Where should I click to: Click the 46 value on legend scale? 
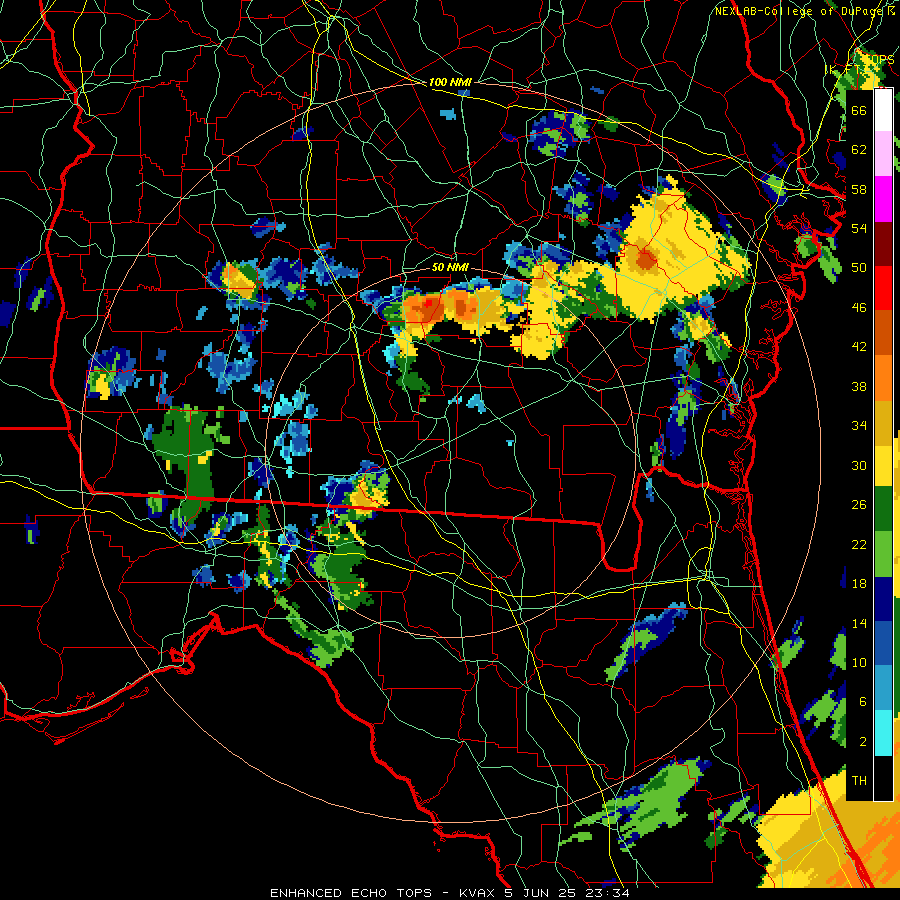click(859, 308)
